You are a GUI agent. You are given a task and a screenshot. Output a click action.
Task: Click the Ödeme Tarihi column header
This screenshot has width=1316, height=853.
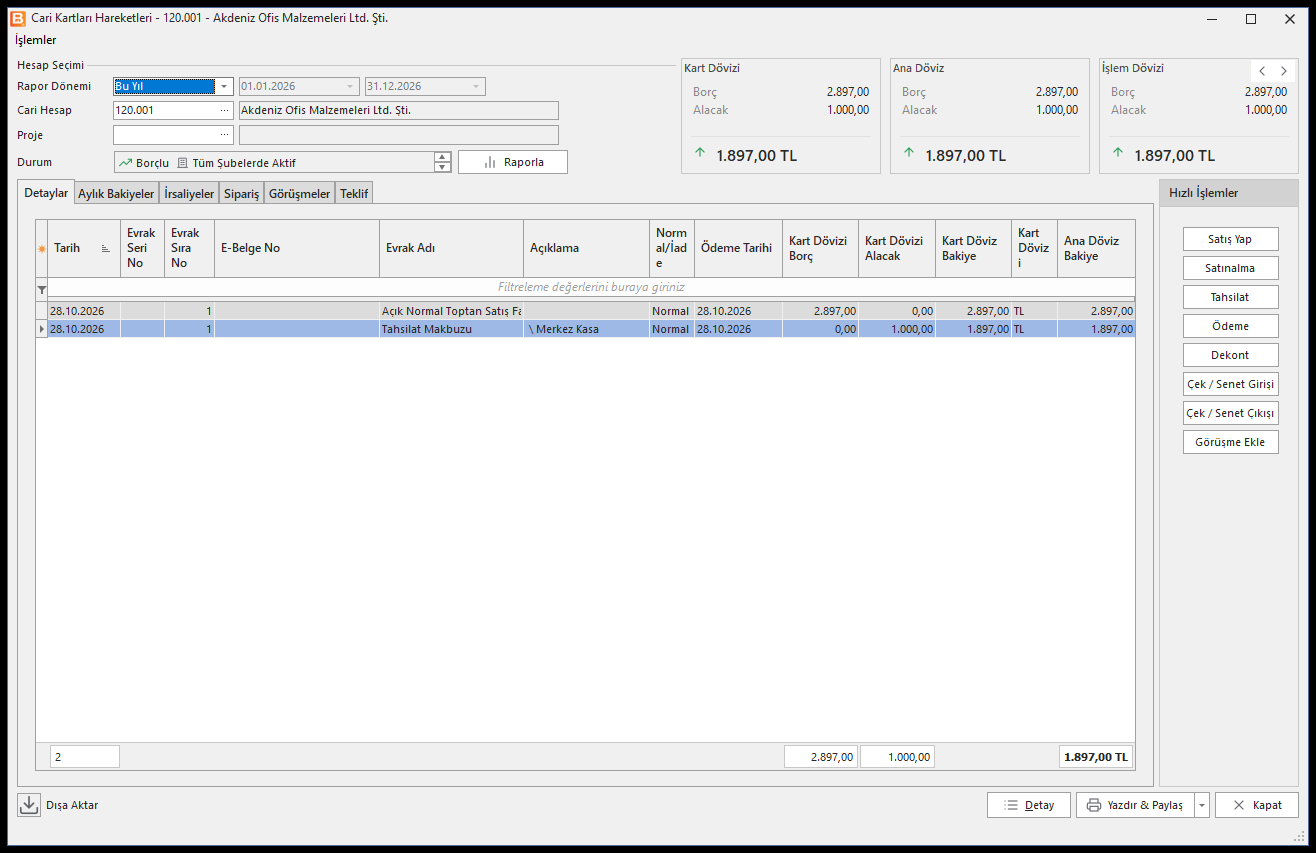tap(738, 248)
